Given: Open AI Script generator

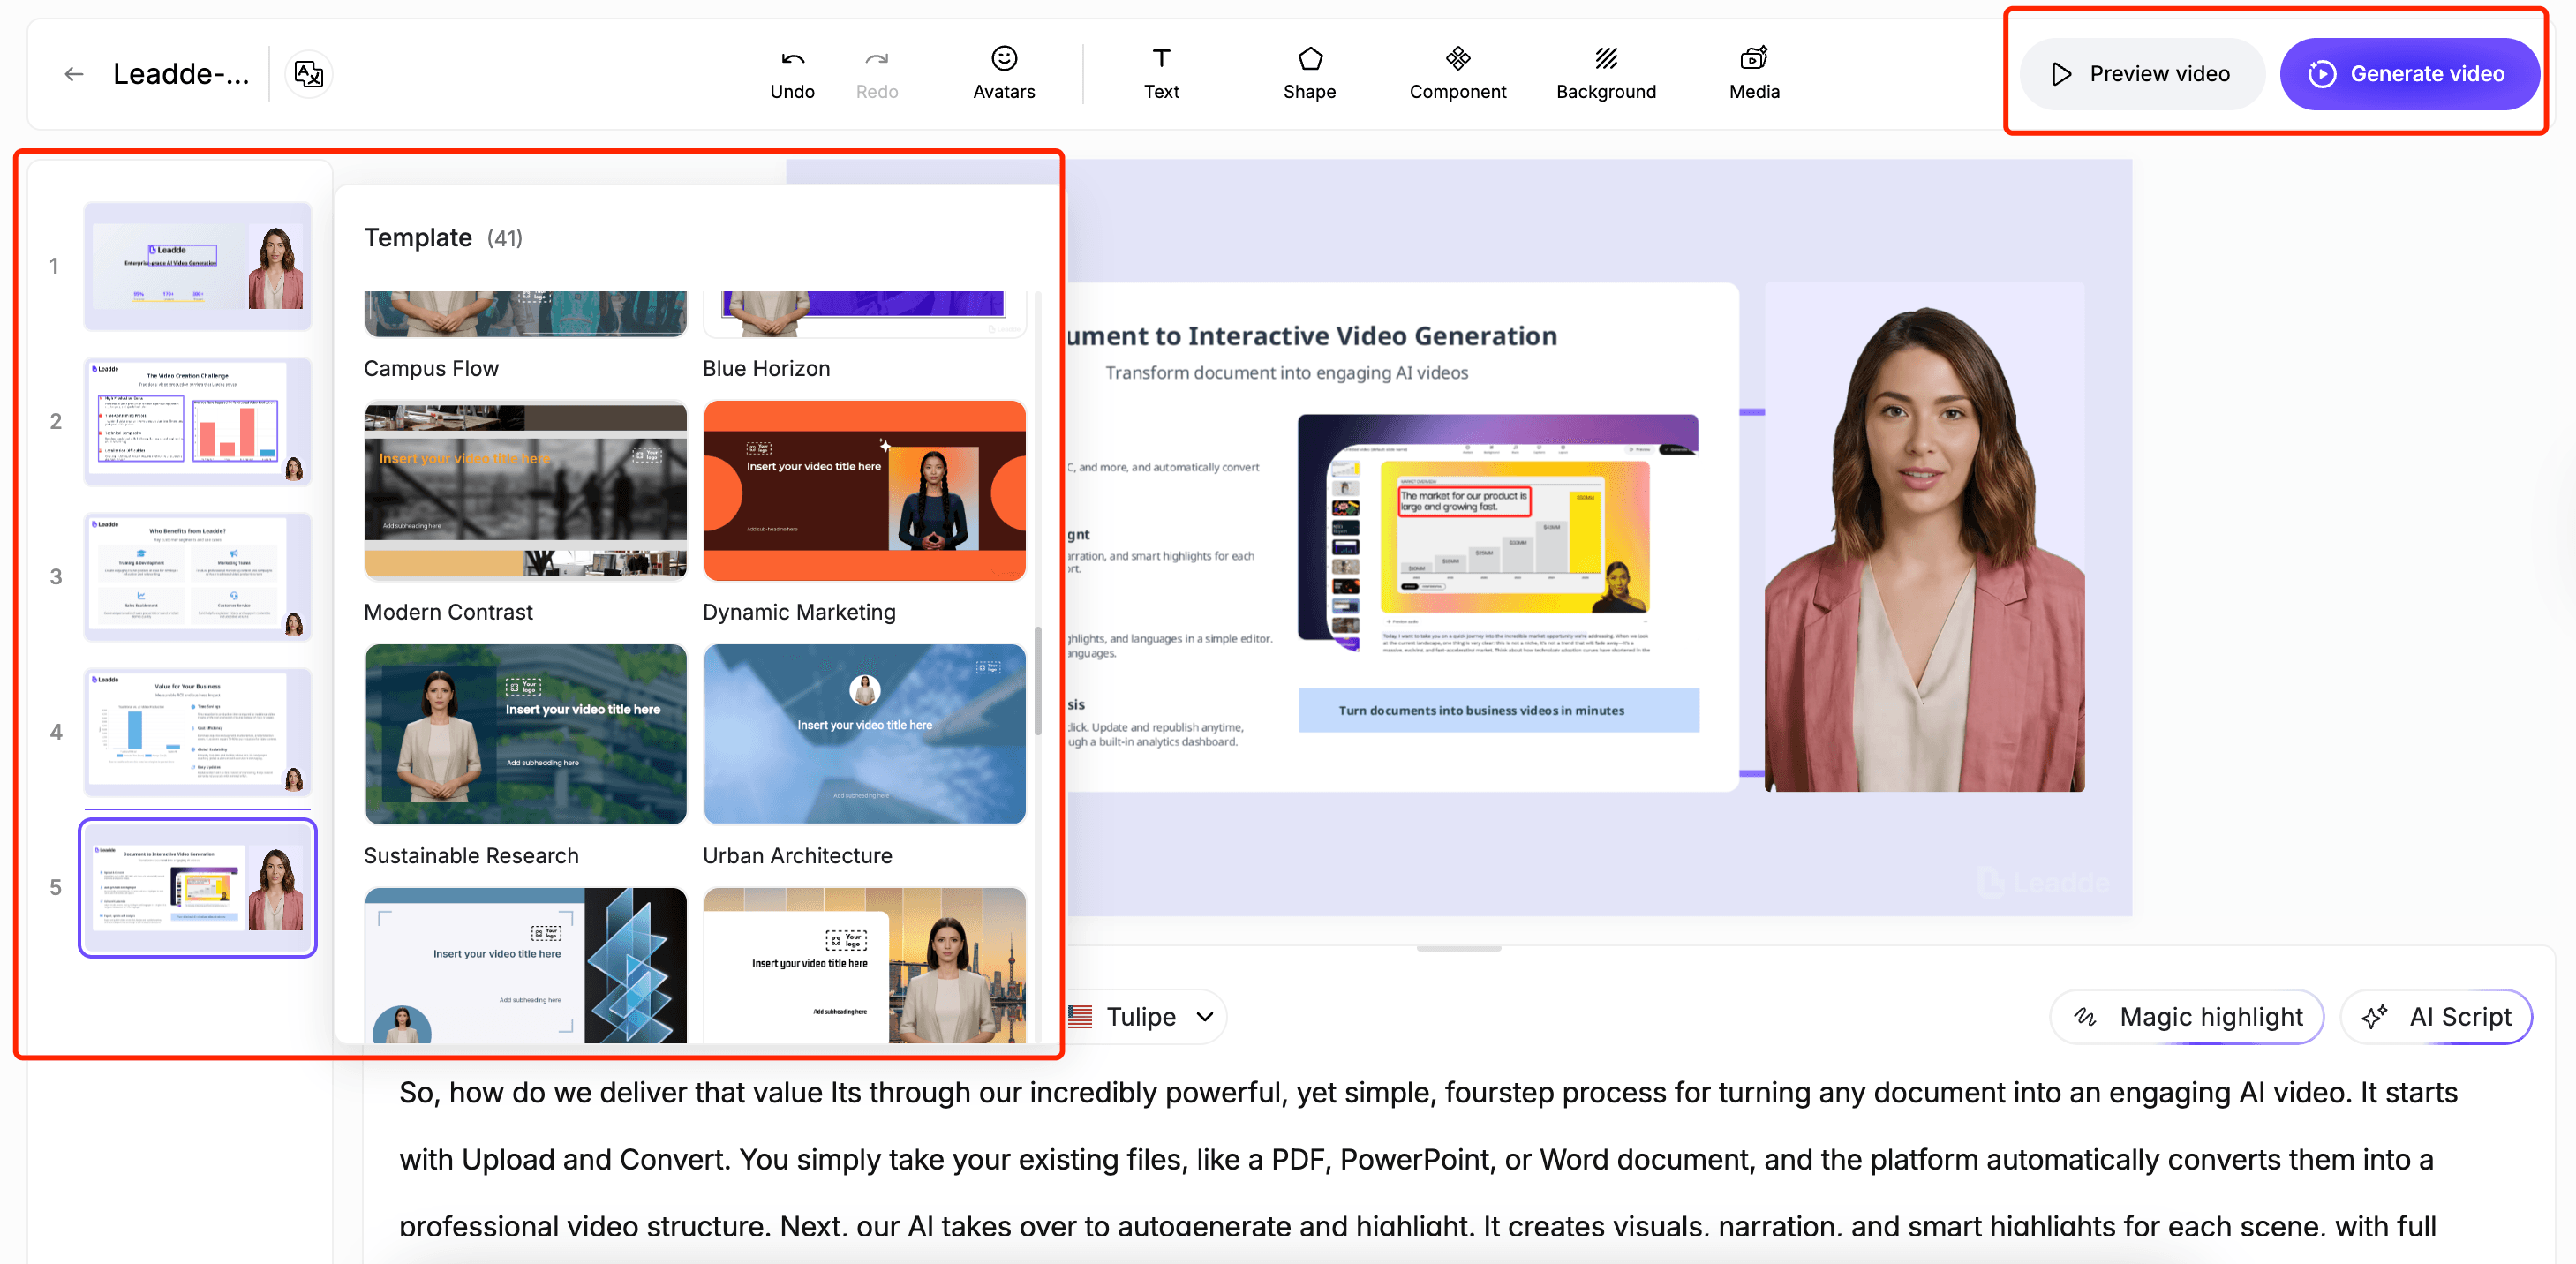Looking at the screenshot, I should [2436, 1017].
